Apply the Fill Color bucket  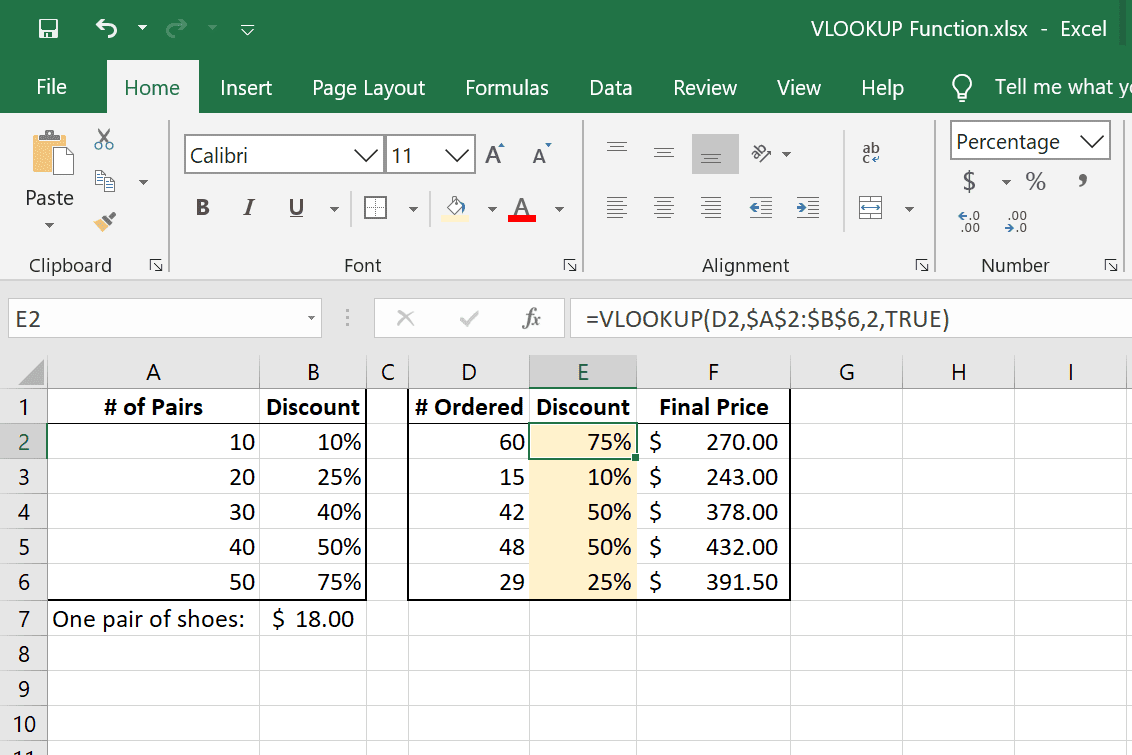455,209
